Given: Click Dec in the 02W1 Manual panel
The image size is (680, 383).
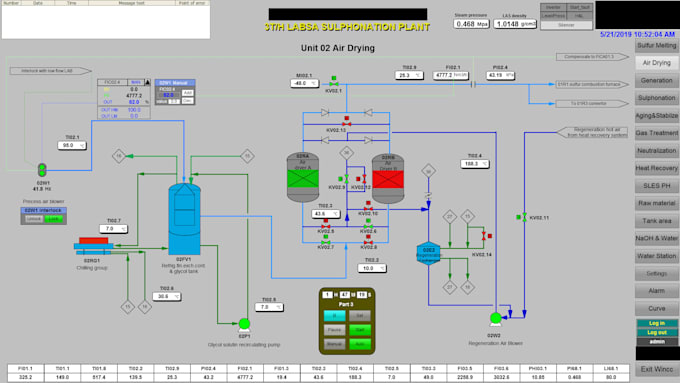Looking at the screenshot, I should tap(187, 101).
